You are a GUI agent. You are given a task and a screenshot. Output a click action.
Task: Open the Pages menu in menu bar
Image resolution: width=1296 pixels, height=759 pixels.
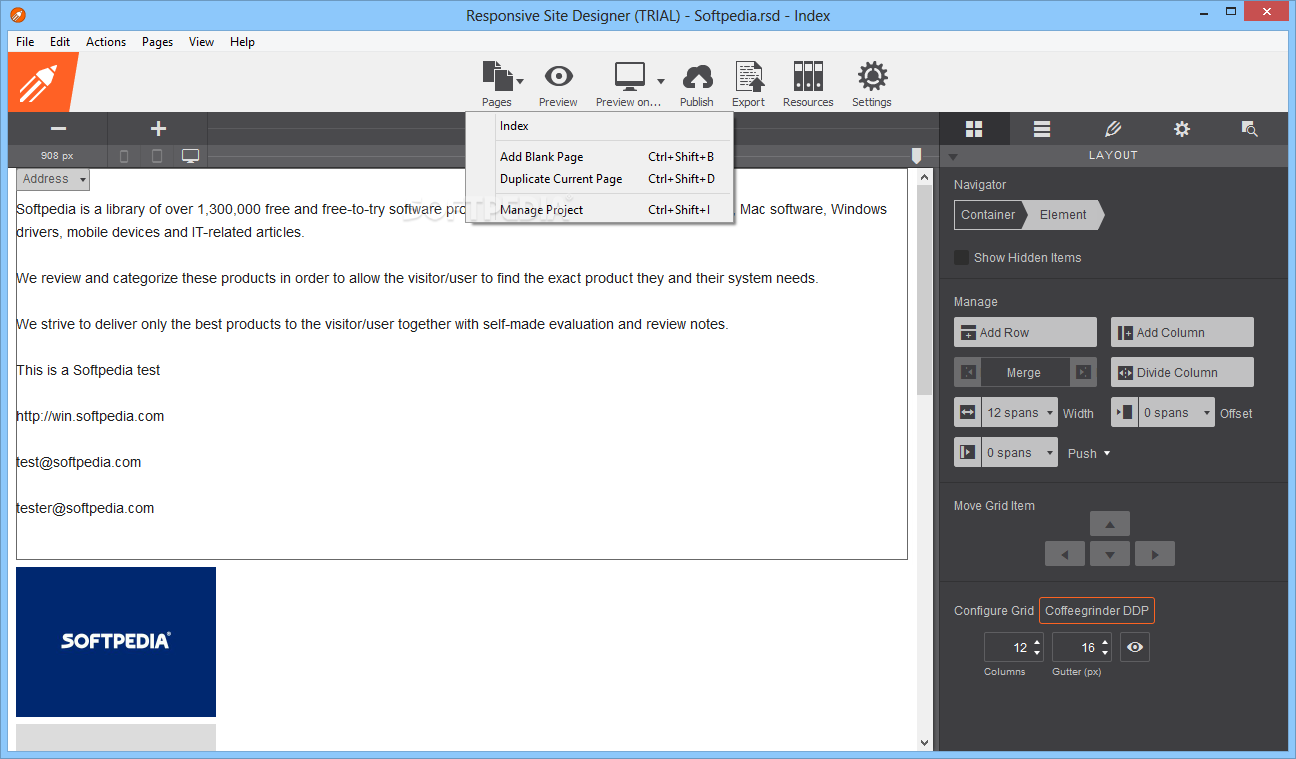pos(157,42)
